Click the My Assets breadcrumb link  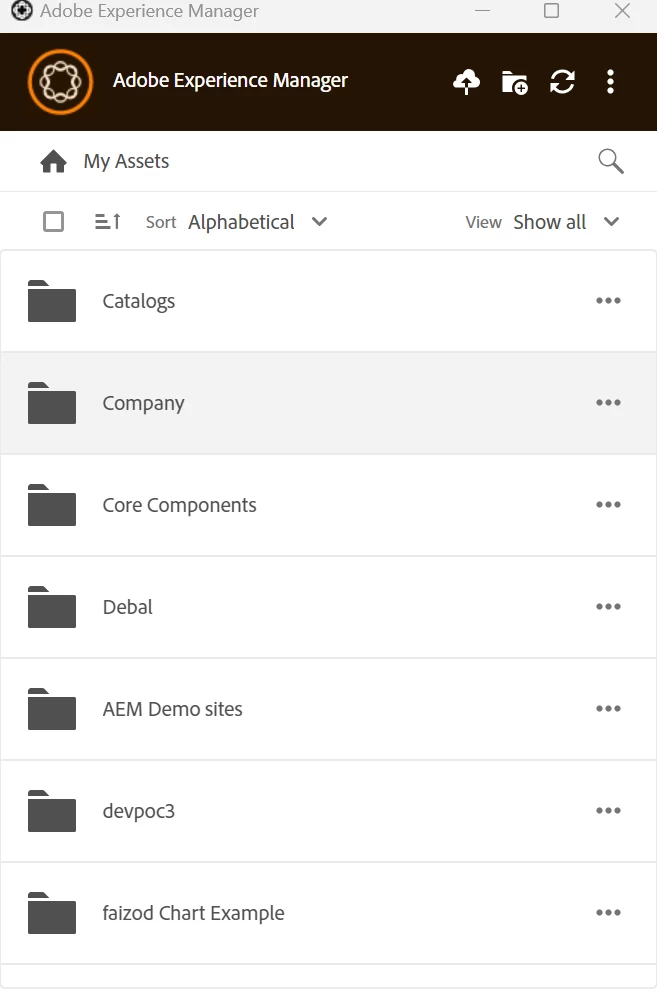[x=126, y=161]
